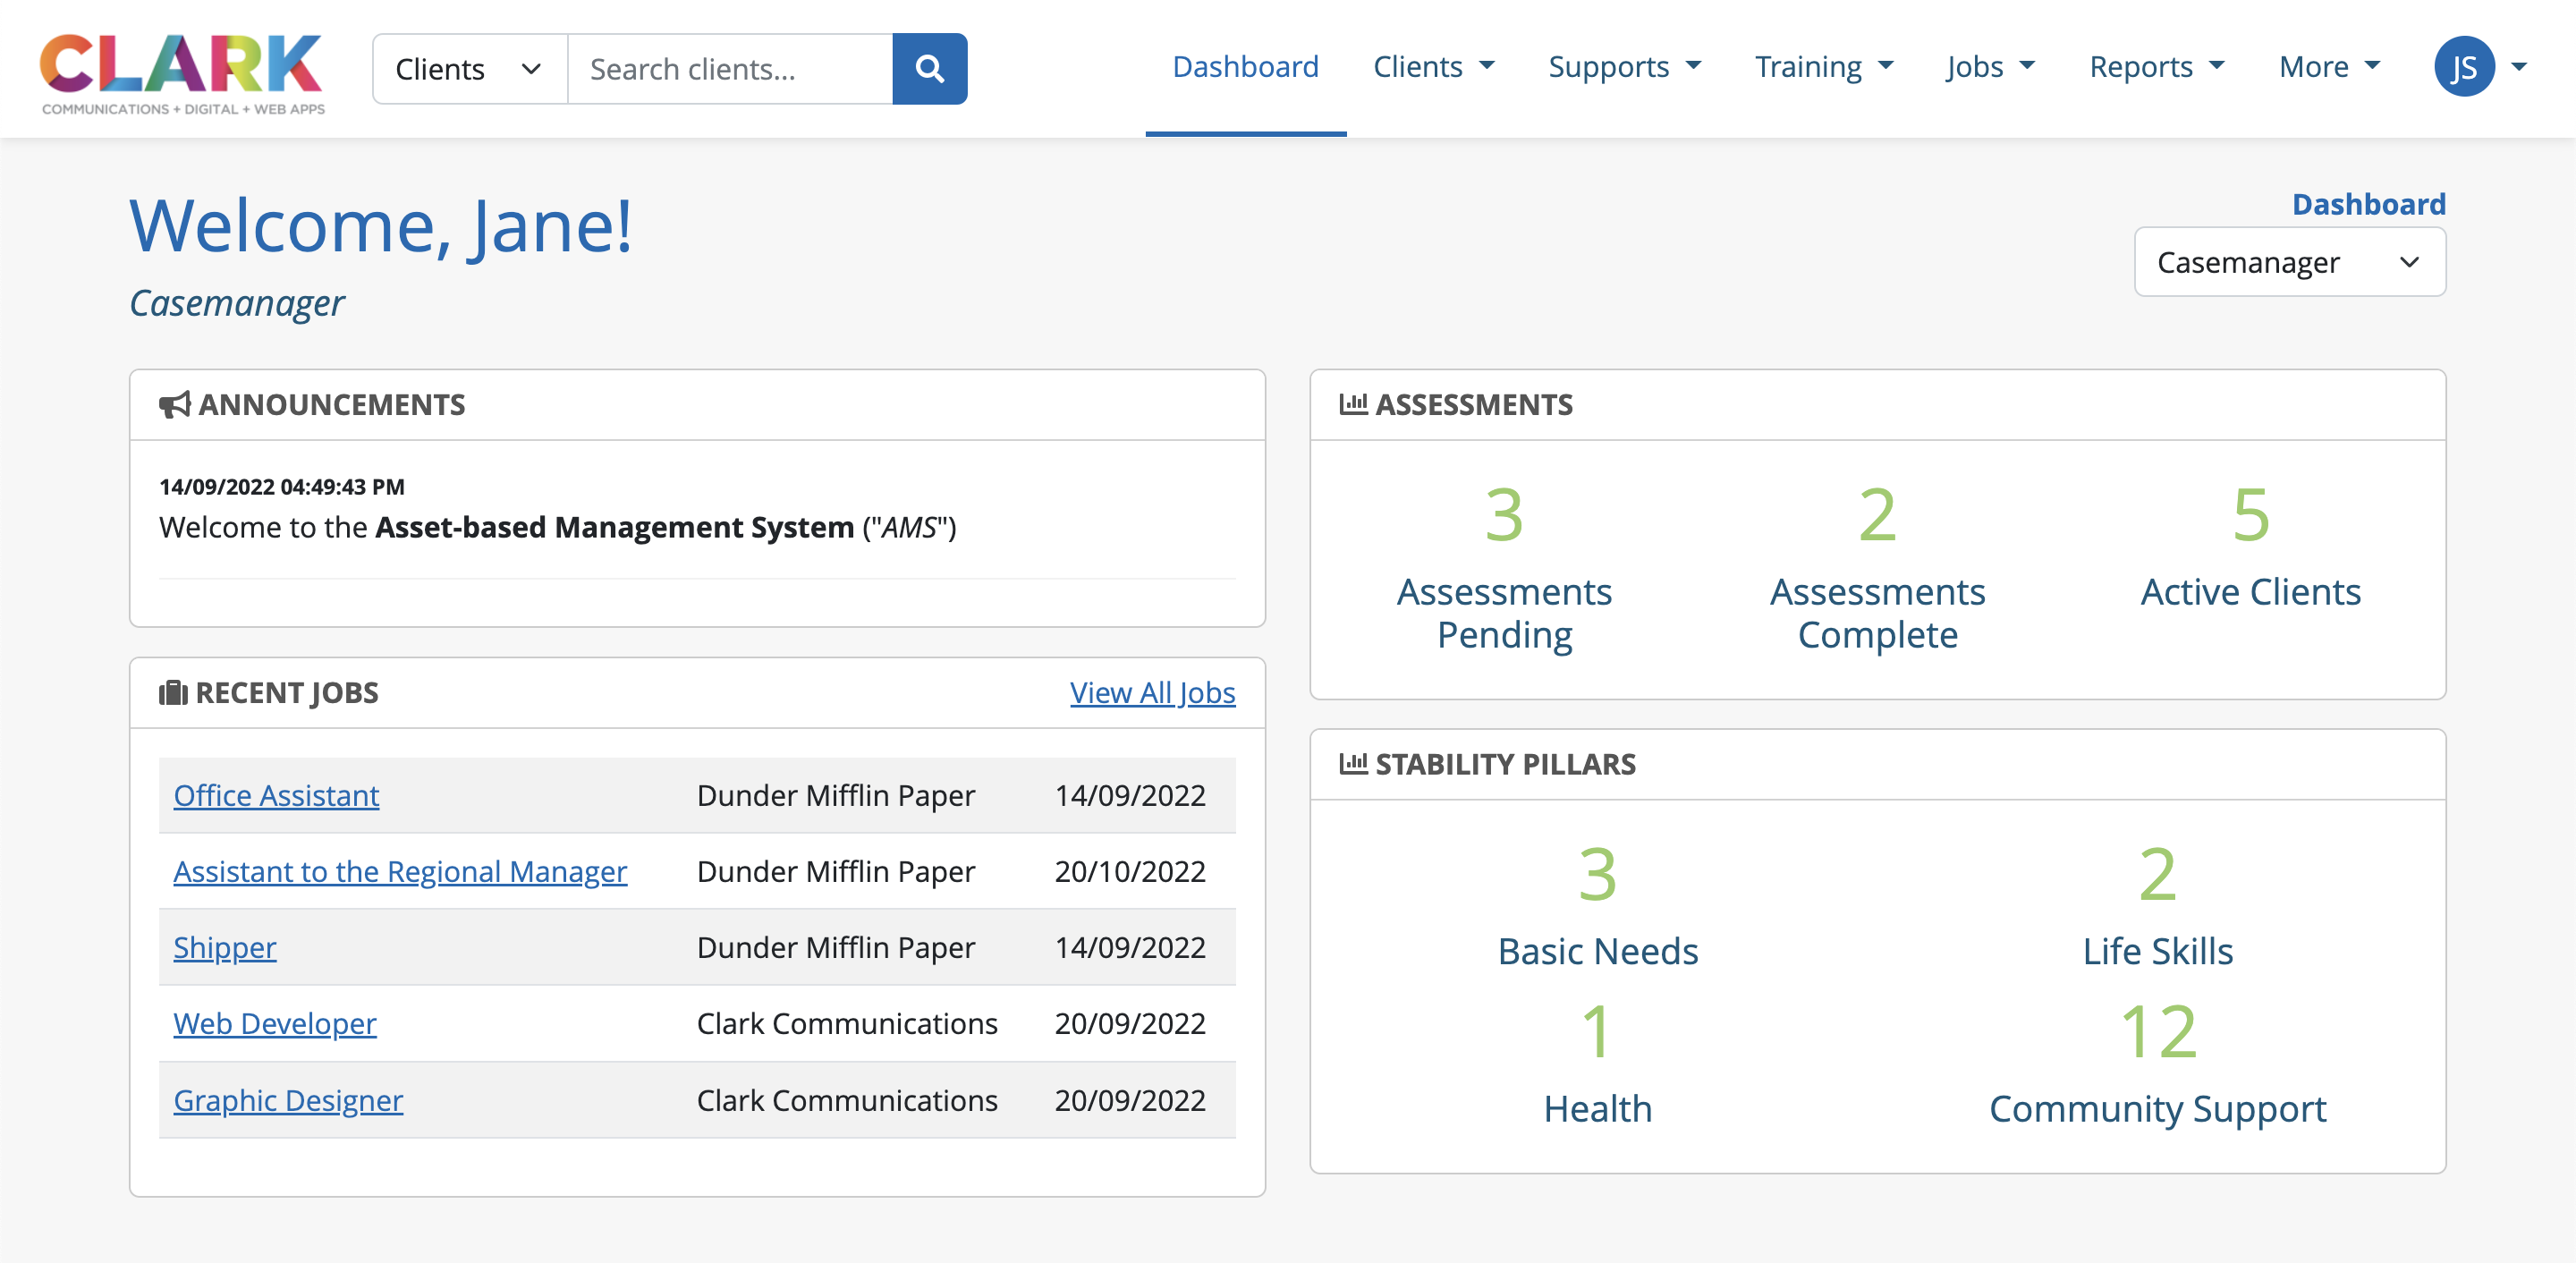Click into the Search clients field
The height and width of the screenshot is (1263, 2576).
(x=729, y=68)
